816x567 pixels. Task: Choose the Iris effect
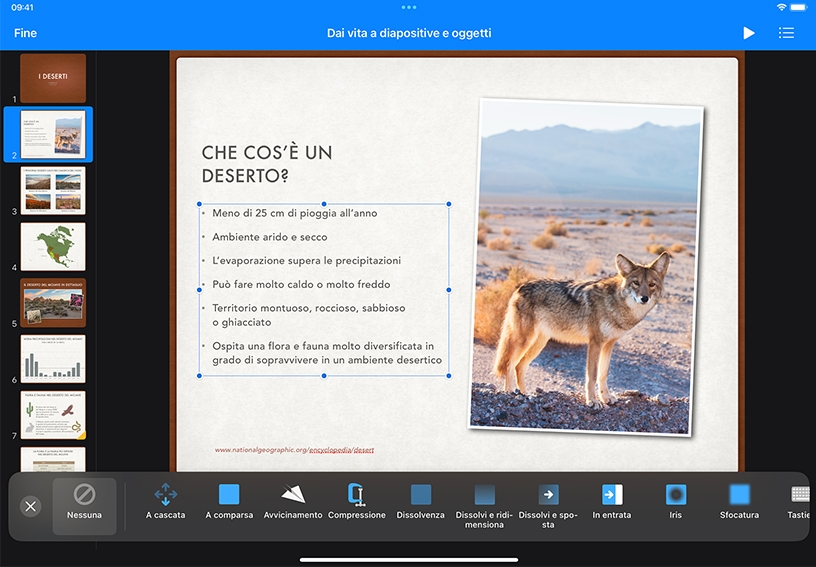pos(675,501)
